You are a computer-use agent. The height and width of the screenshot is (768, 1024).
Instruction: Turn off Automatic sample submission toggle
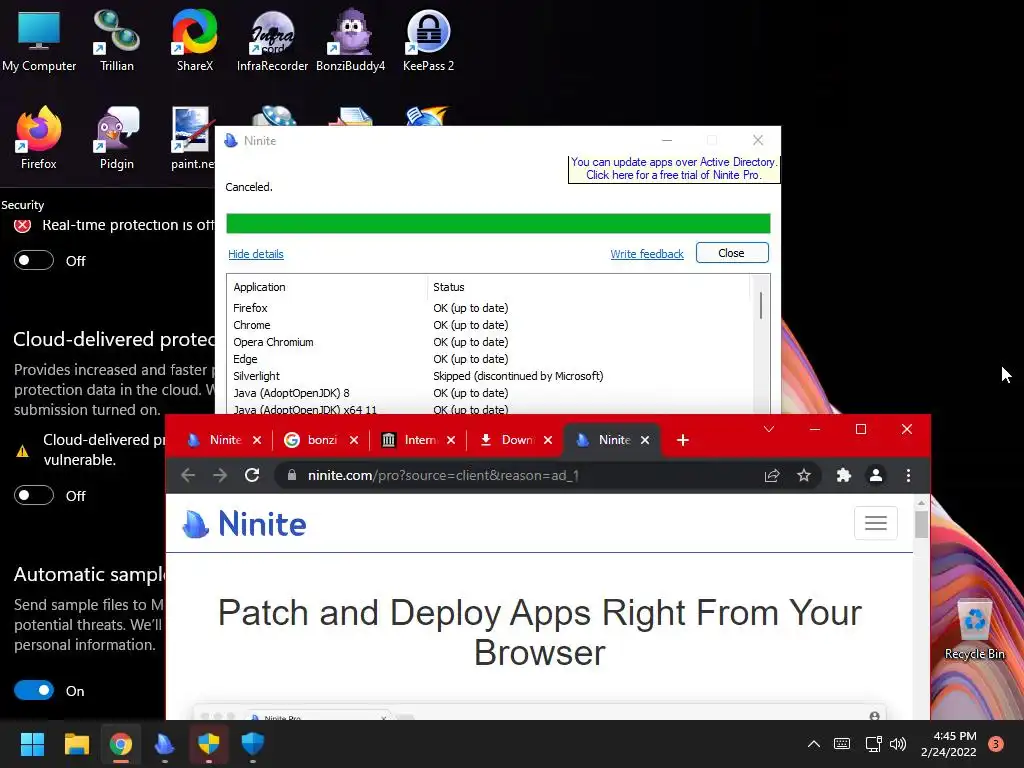pos(34,690)
